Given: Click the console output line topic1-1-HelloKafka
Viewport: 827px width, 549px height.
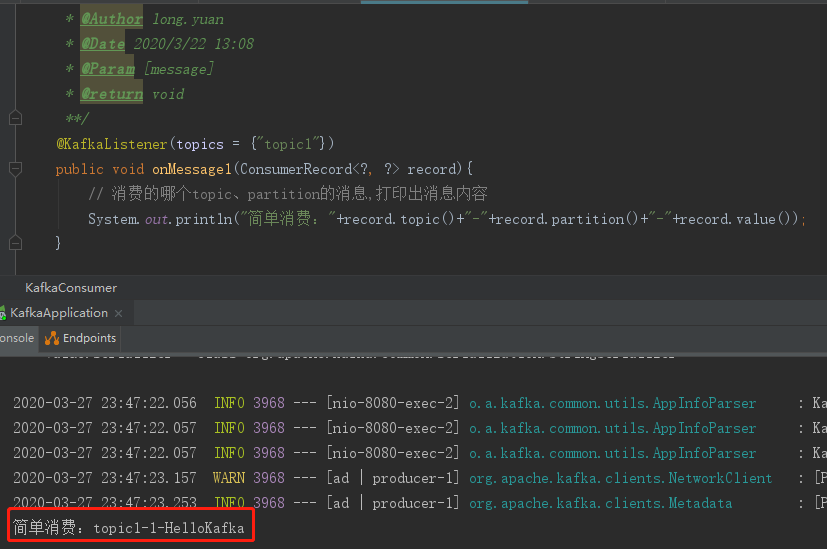Looking at the screenshot, I should coord(129,527).
